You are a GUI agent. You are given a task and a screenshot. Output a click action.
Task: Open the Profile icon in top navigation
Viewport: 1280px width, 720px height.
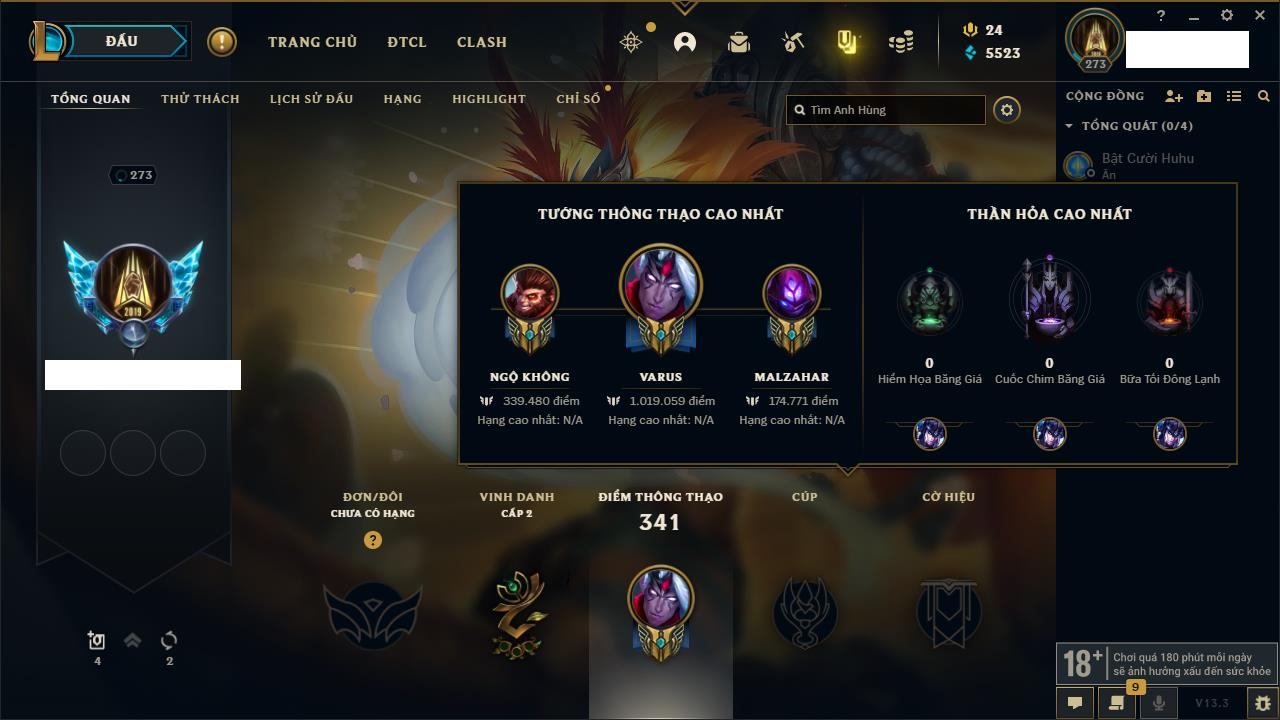click(685, 42)
